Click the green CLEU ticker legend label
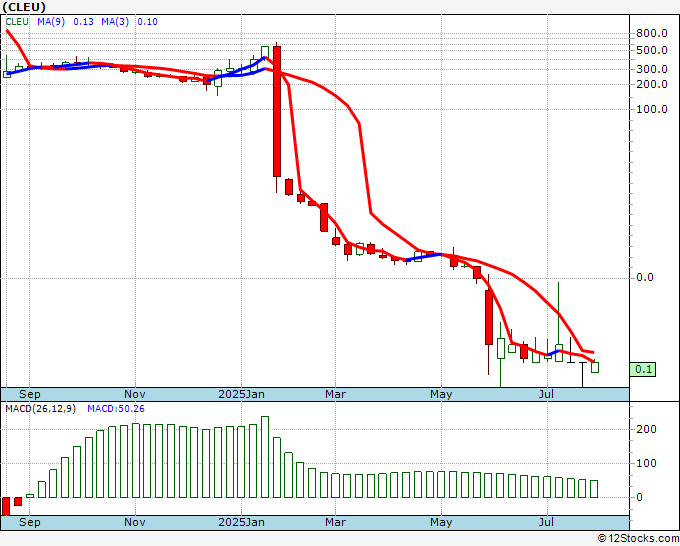680x546 pixels. click(17, 22)
